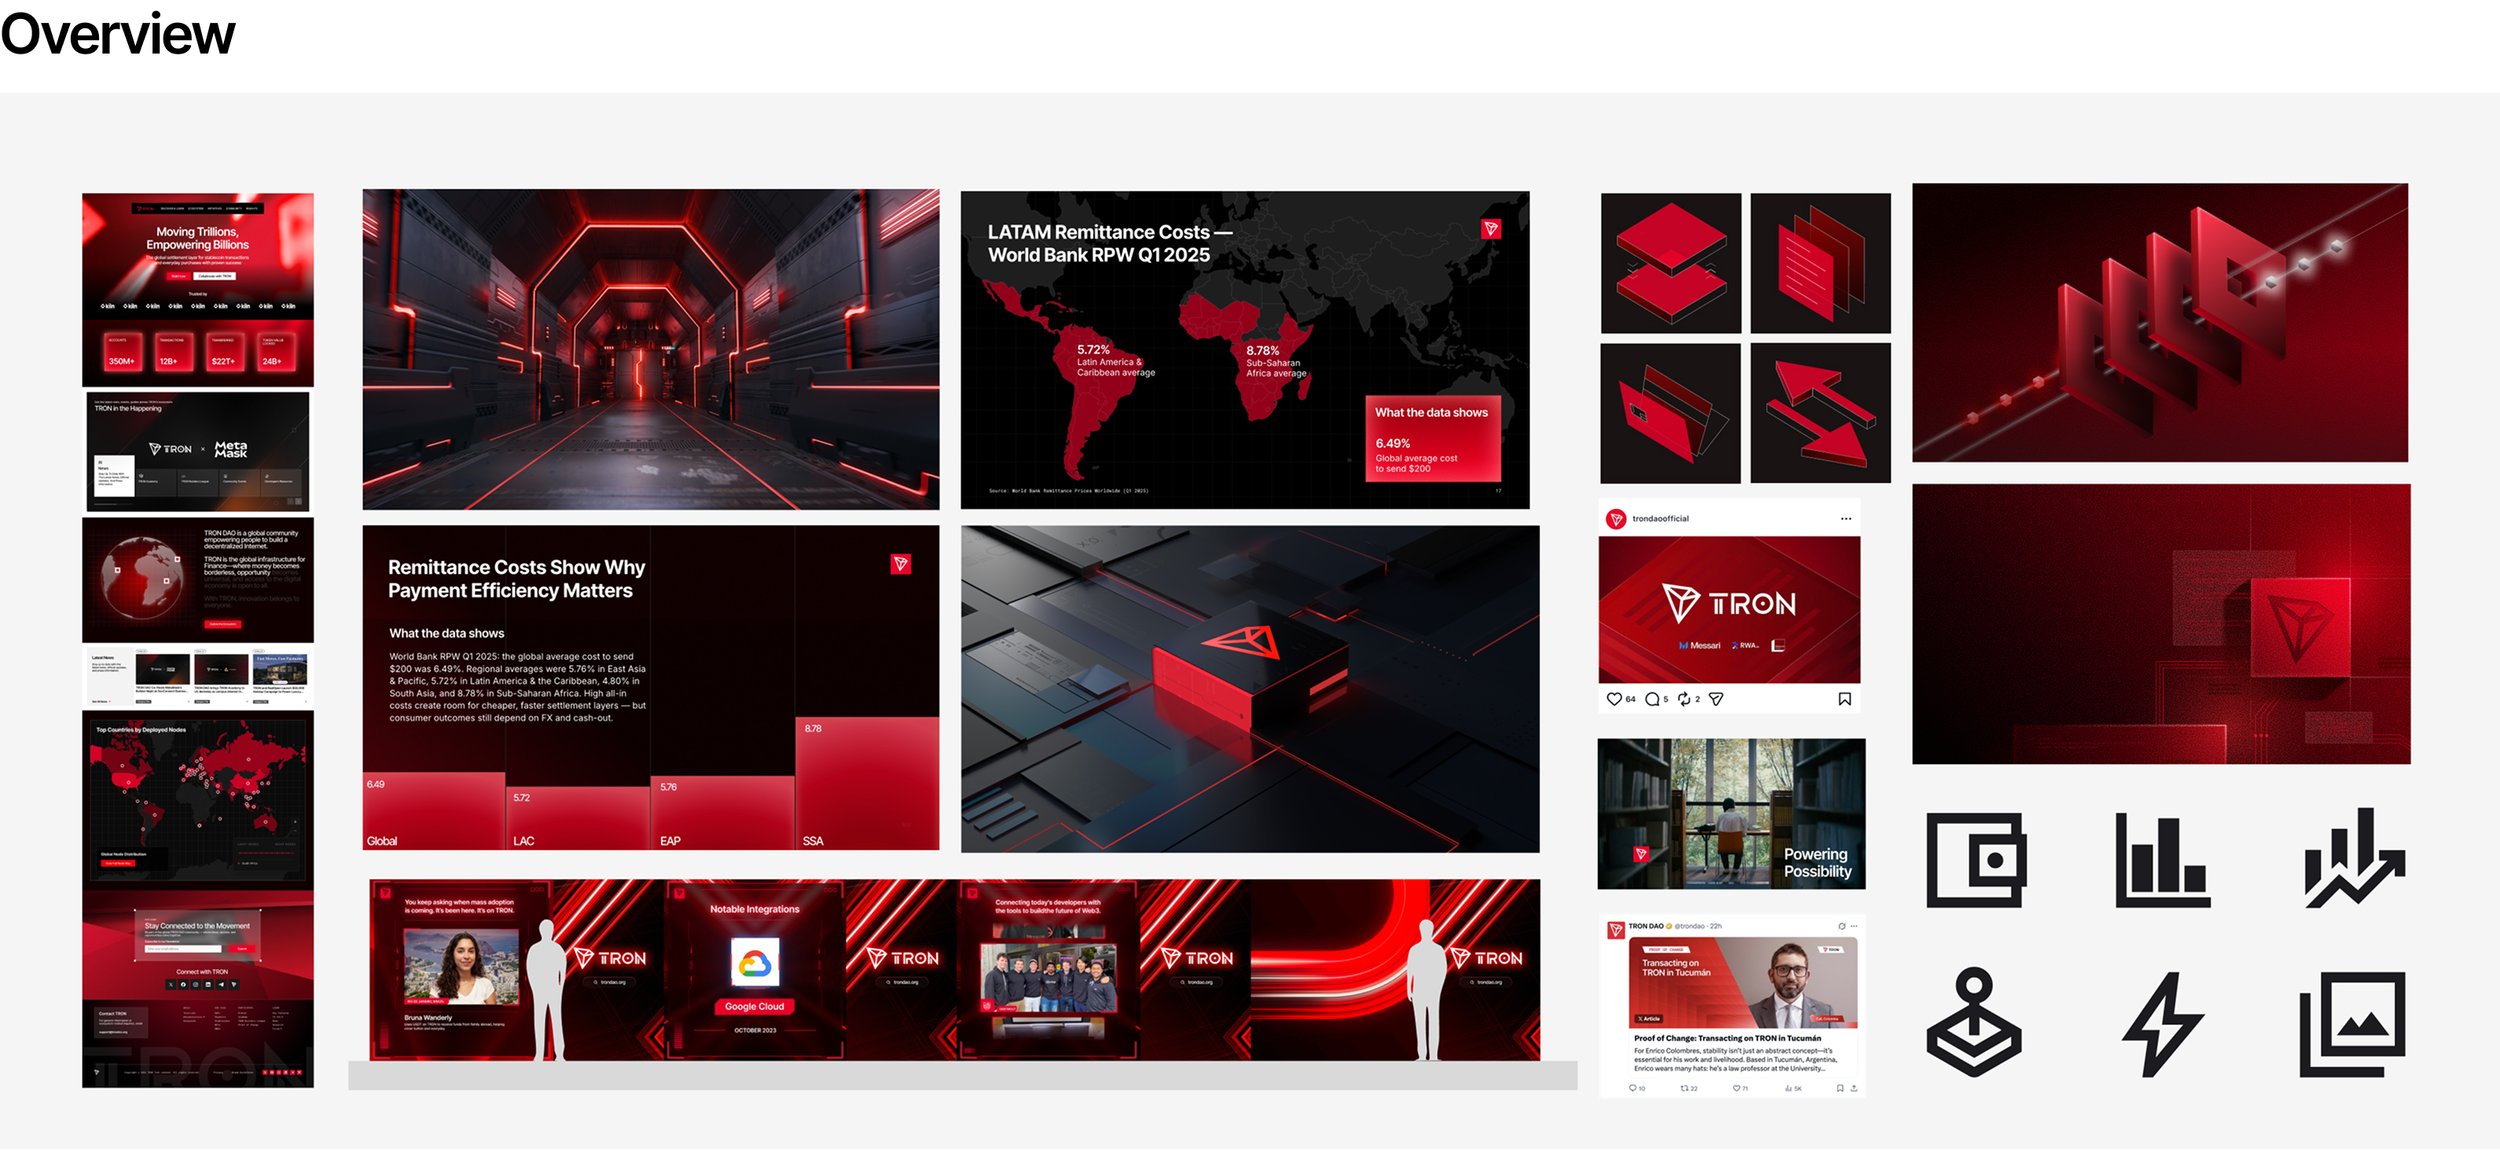The height and width of the screenshot is (1150, 2500).
Task: Click the lightning bolt icon
Action: pyautogui.click(x=2163, y=1024)
